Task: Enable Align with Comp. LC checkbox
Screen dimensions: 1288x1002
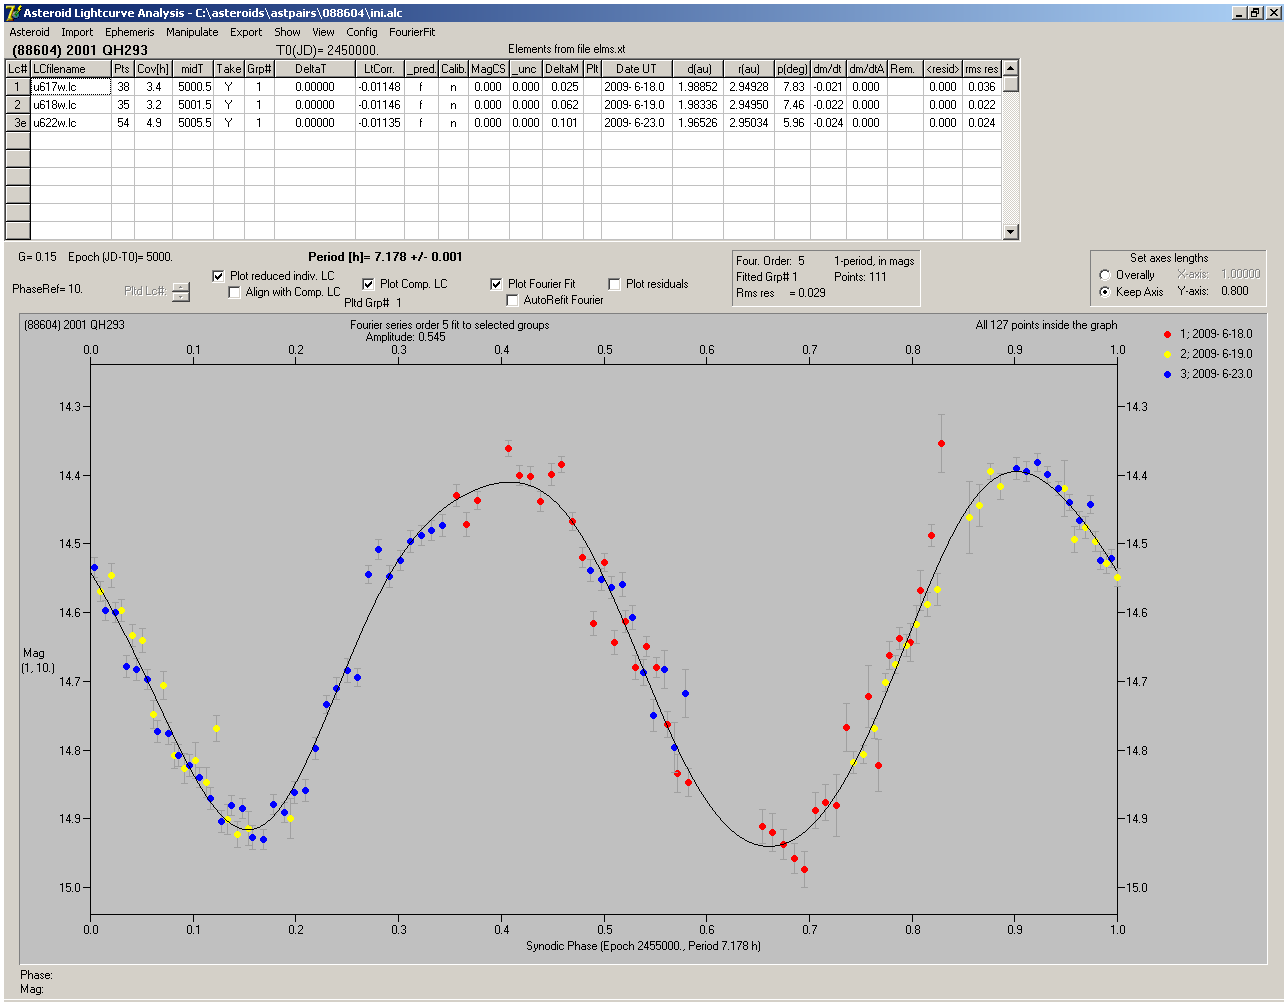Action: click(x=235, y=292)
